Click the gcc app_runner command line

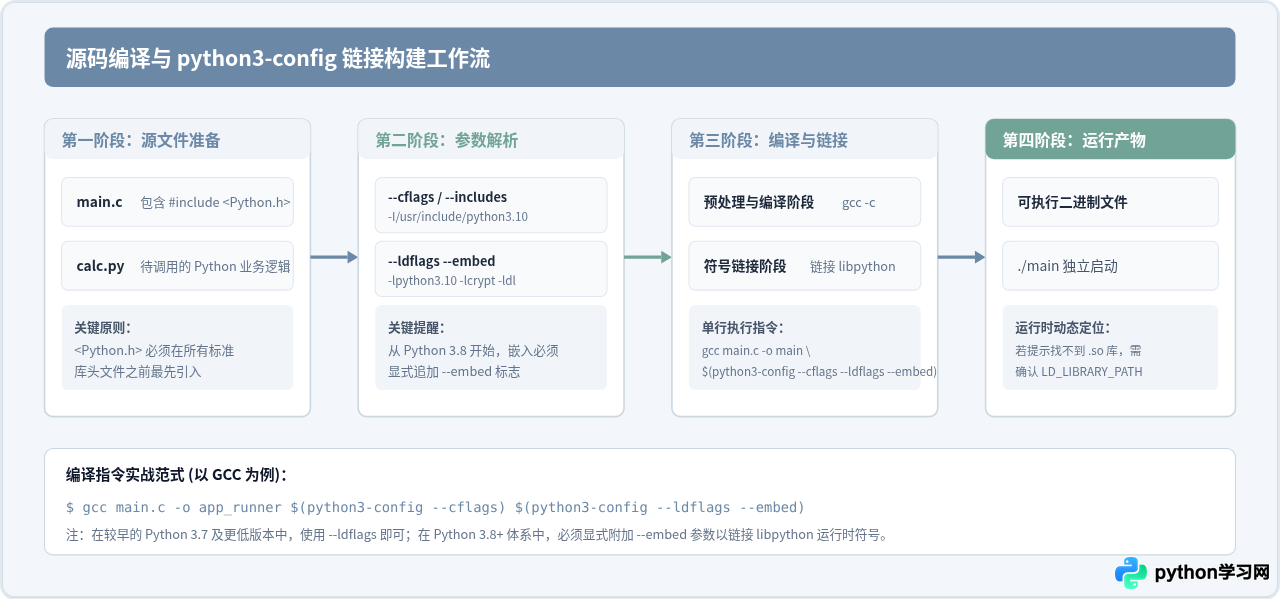435,507
